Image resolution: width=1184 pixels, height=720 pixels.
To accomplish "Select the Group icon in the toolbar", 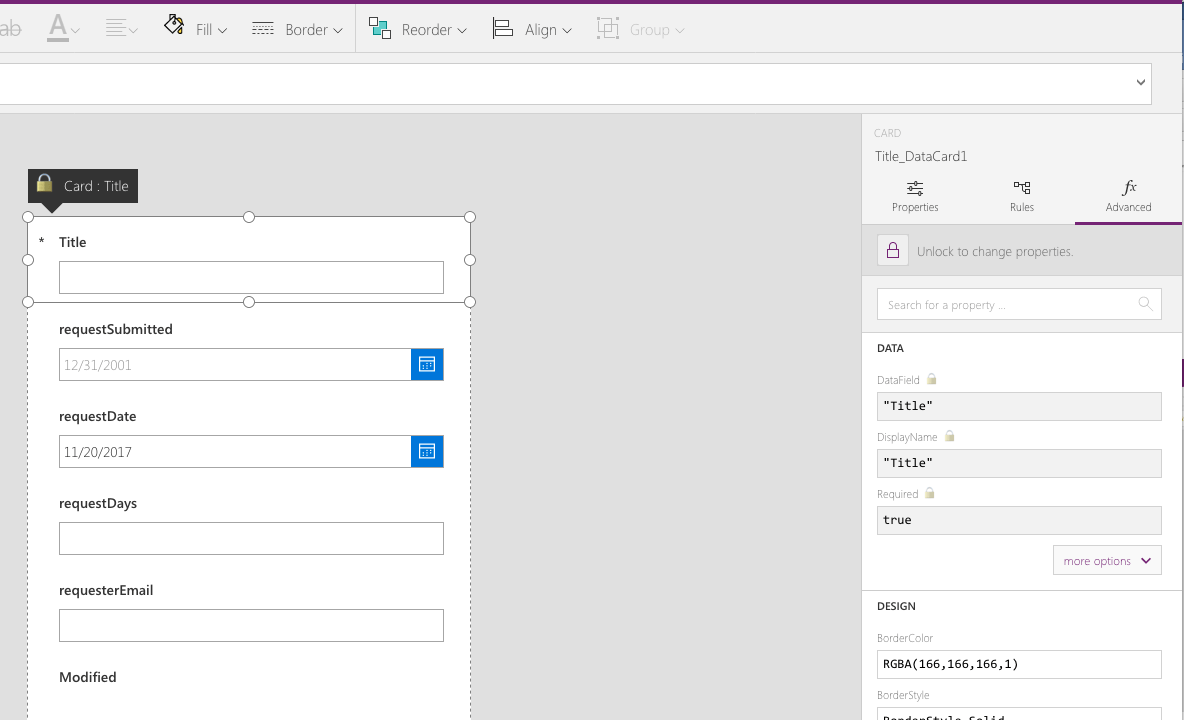I will pos(608,28).
